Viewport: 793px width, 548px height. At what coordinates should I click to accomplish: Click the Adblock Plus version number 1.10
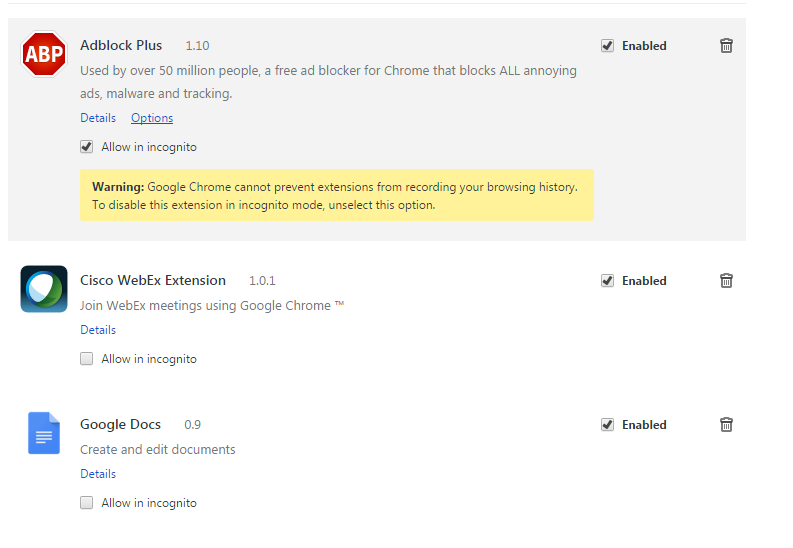(x=197, y=46)
